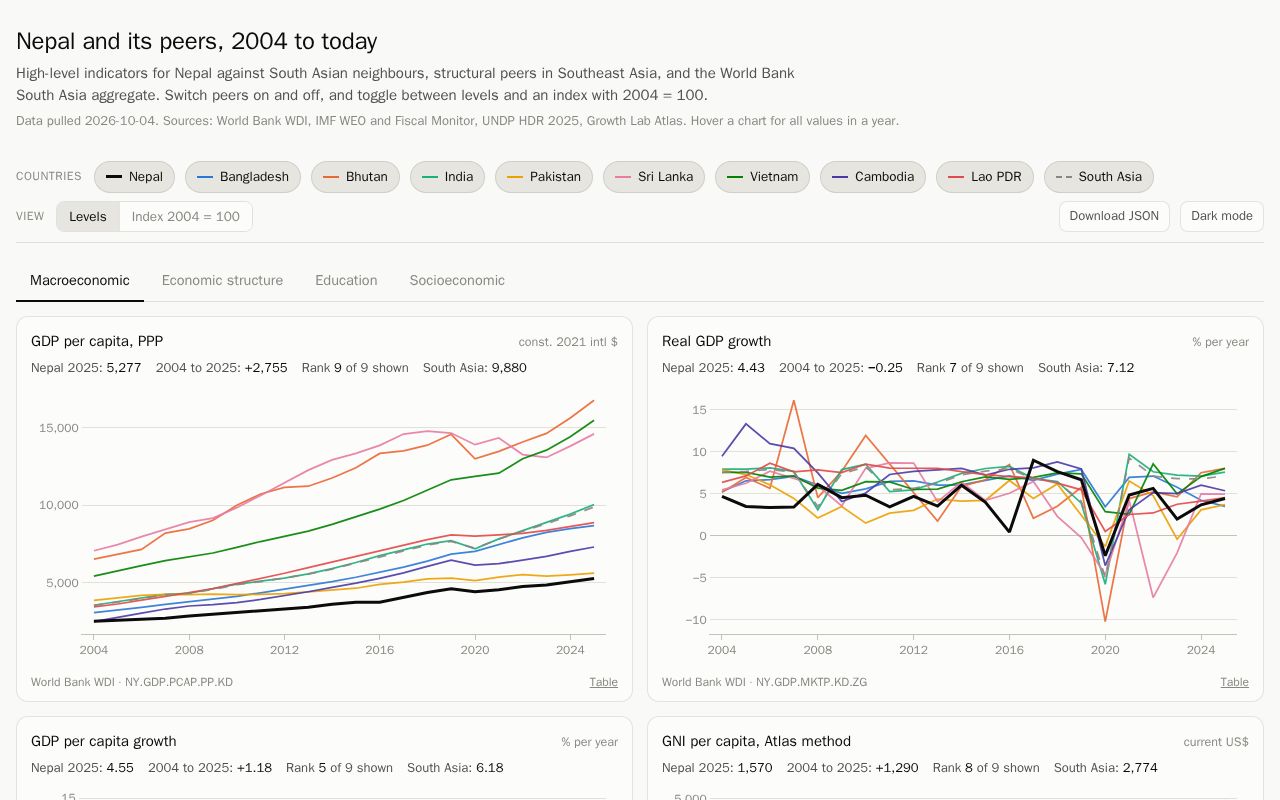Click the 'Rank 8 of 9 shown' stat
Image resolution: width=1280 pixels, height=800 pixels.
986,768
